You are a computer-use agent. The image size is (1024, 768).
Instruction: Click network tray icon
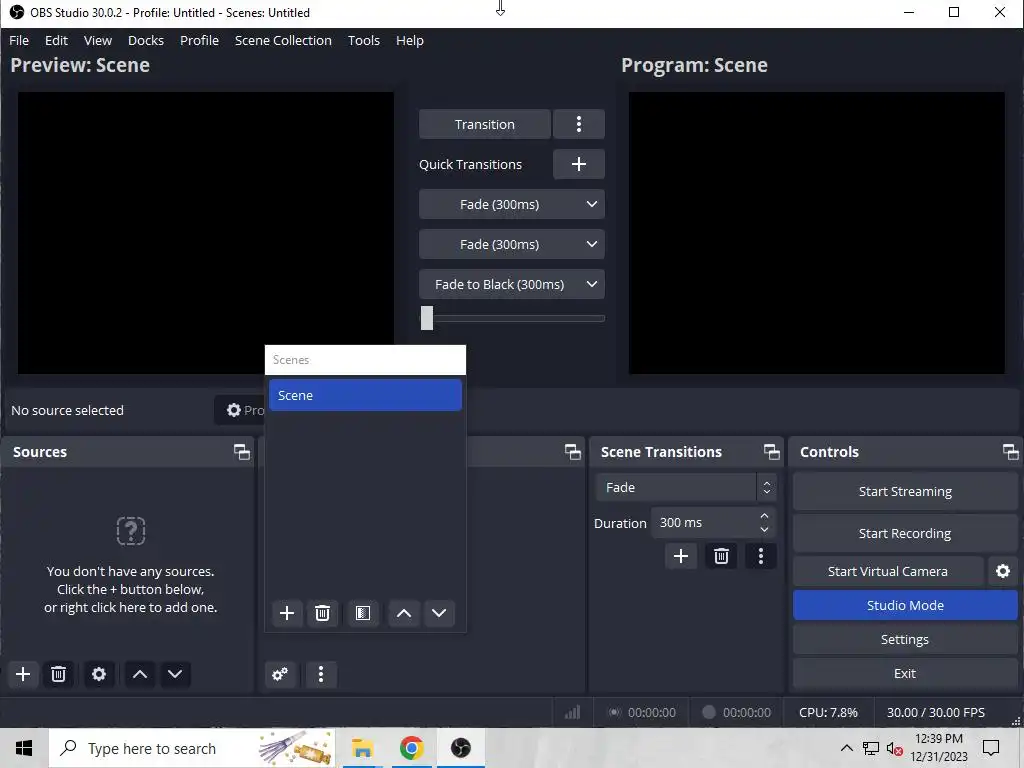[871, 748]
